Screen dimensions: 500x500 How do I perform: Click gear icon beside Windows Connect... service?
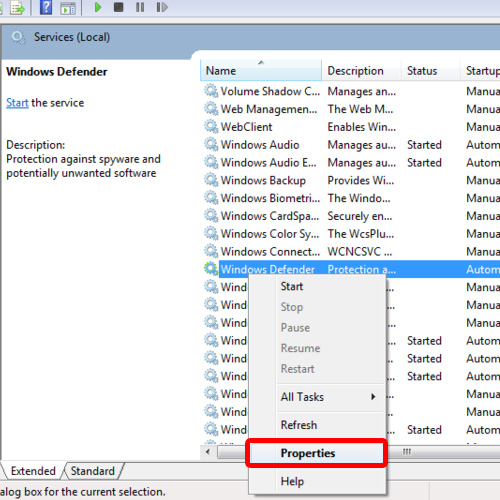211,251
